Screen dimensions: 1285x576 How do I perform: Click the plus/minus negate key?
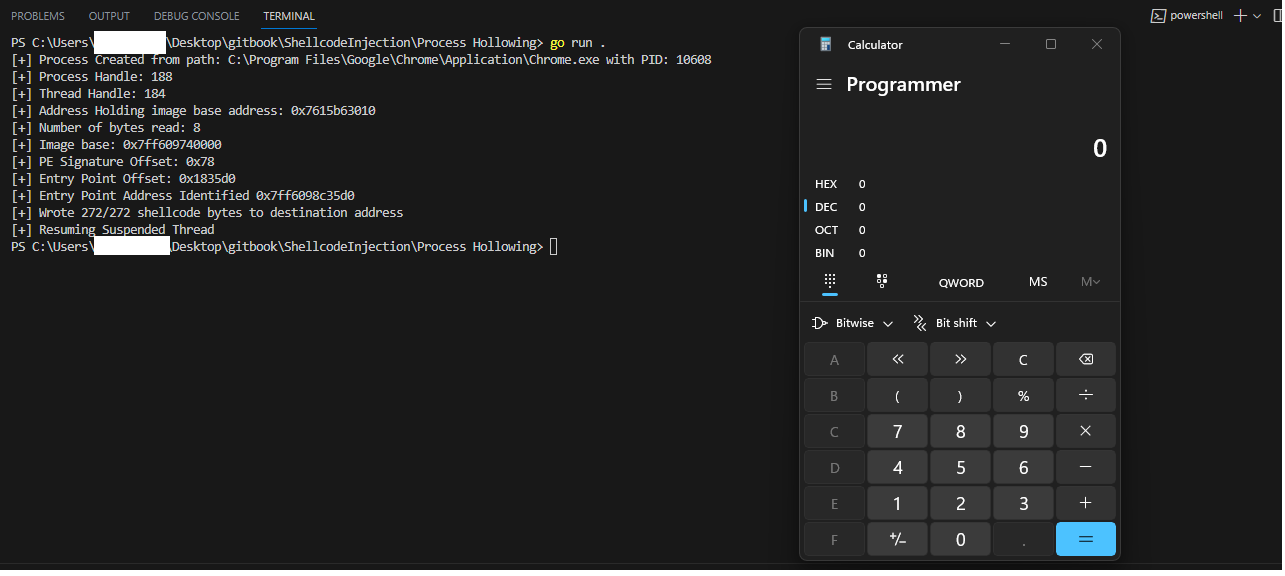[897, 539]
